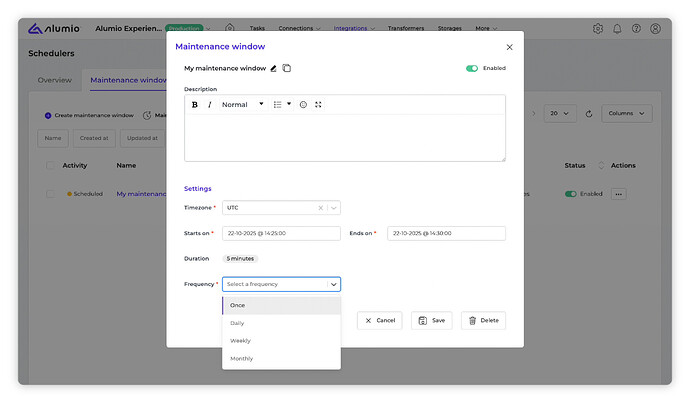Open the settings gear in the top bar
Screen dimensions: 690x403
[x=598, y=29]
